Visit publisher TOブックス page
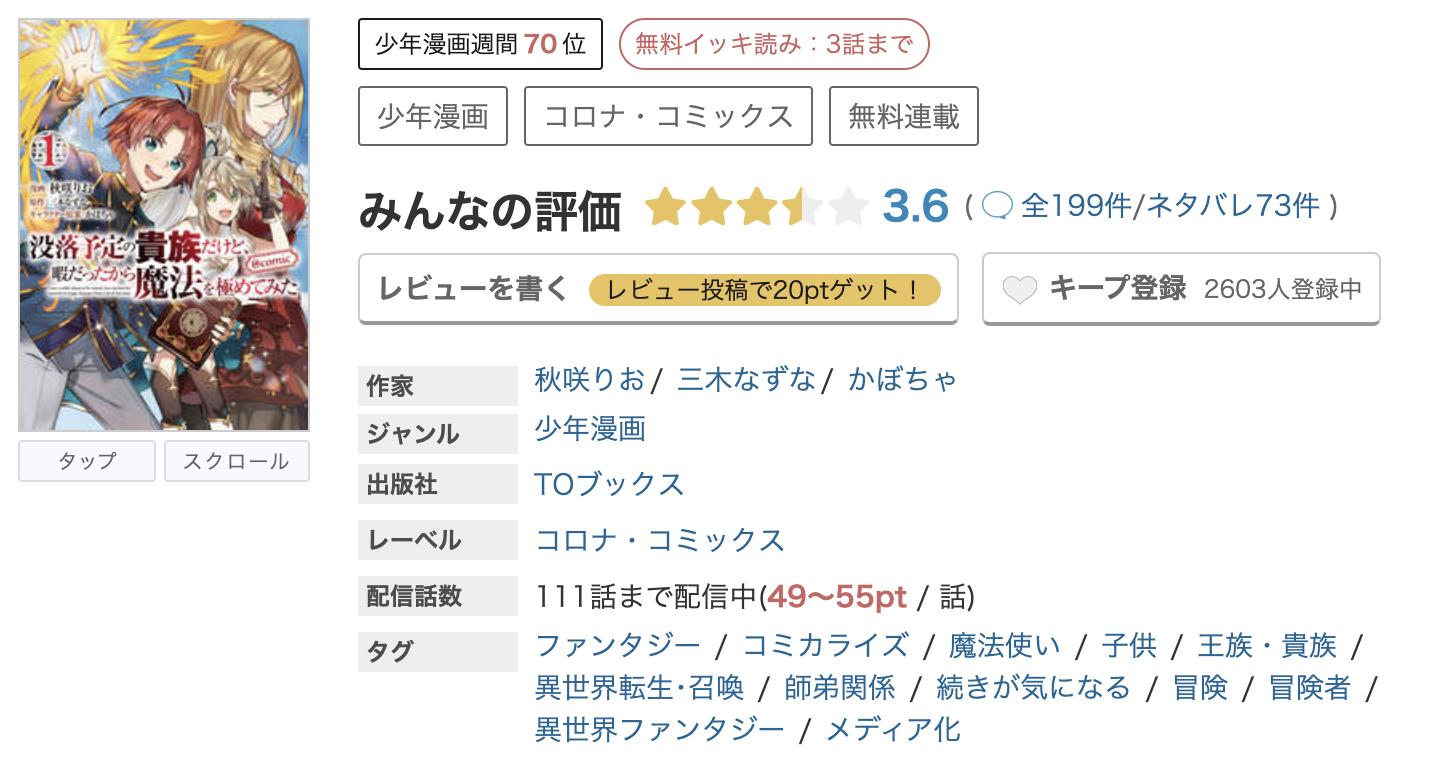The image size is (1432, 764). [x=610, y=484]
